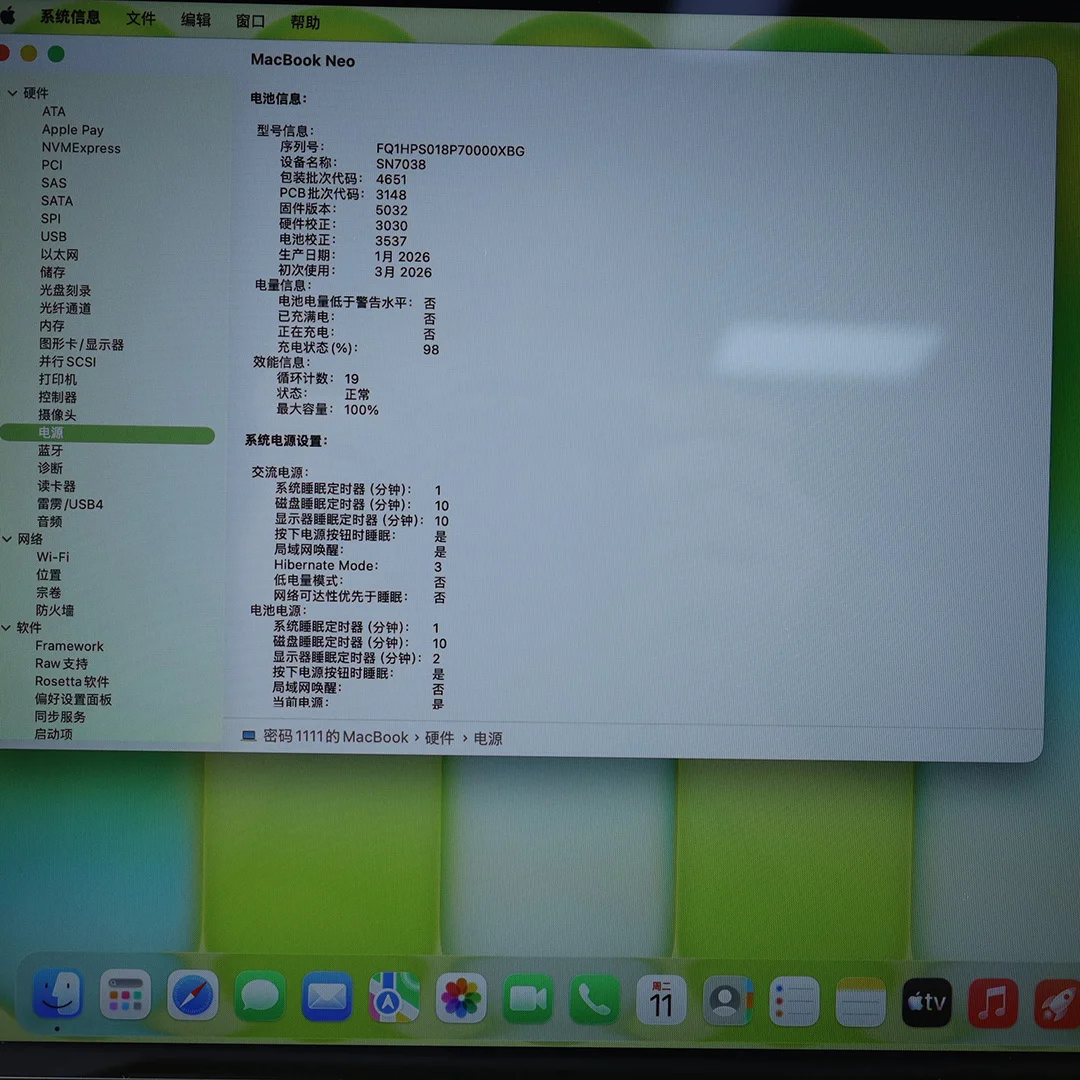Select 蓝牙 in the sidebar

point(50,450)
